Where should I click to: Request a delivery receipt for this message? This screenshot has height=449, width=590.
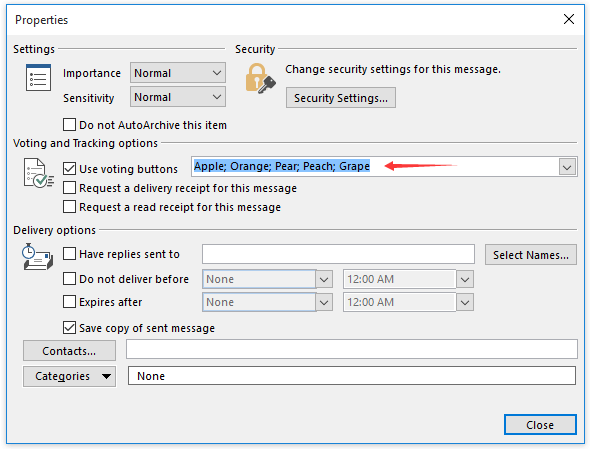tap(69, 188)
